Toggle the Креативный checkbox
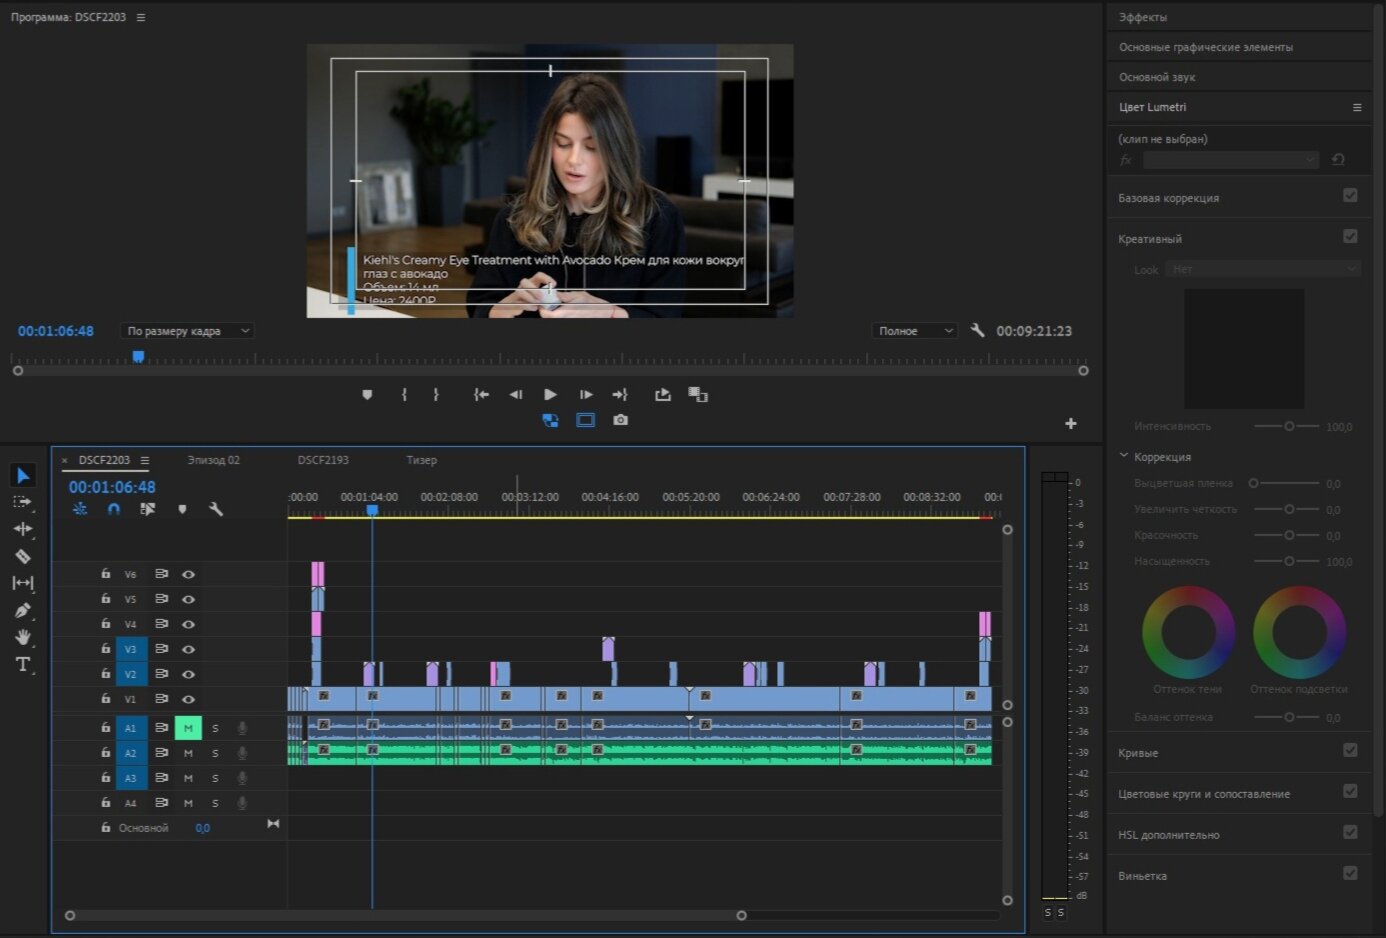This screenshot has width=1386, height=938. click(x=1350, y=237)
